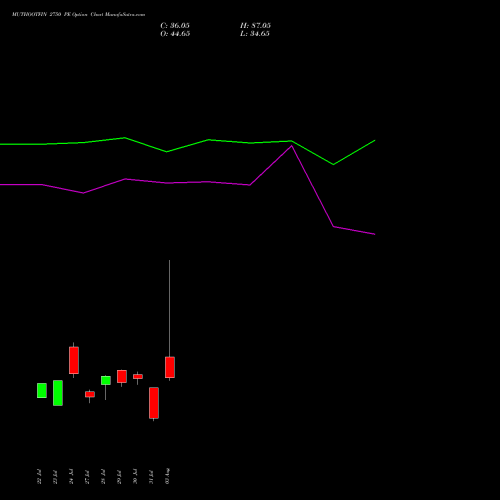The width and height of the screenshot is (500, 500).
Task: Click the 31 Jul date label
Action: (x=151, y=477)
